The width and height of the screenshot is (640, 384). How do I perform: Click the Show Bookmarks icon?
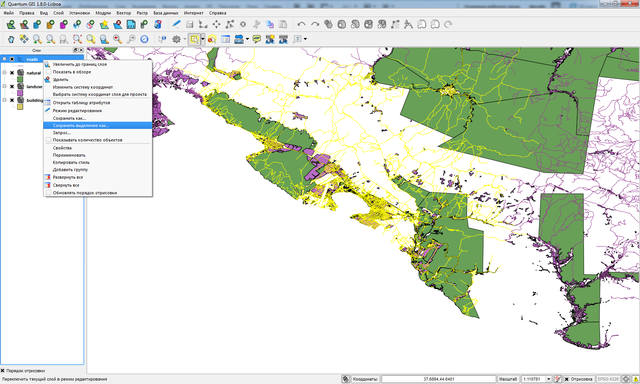[283, 39]
